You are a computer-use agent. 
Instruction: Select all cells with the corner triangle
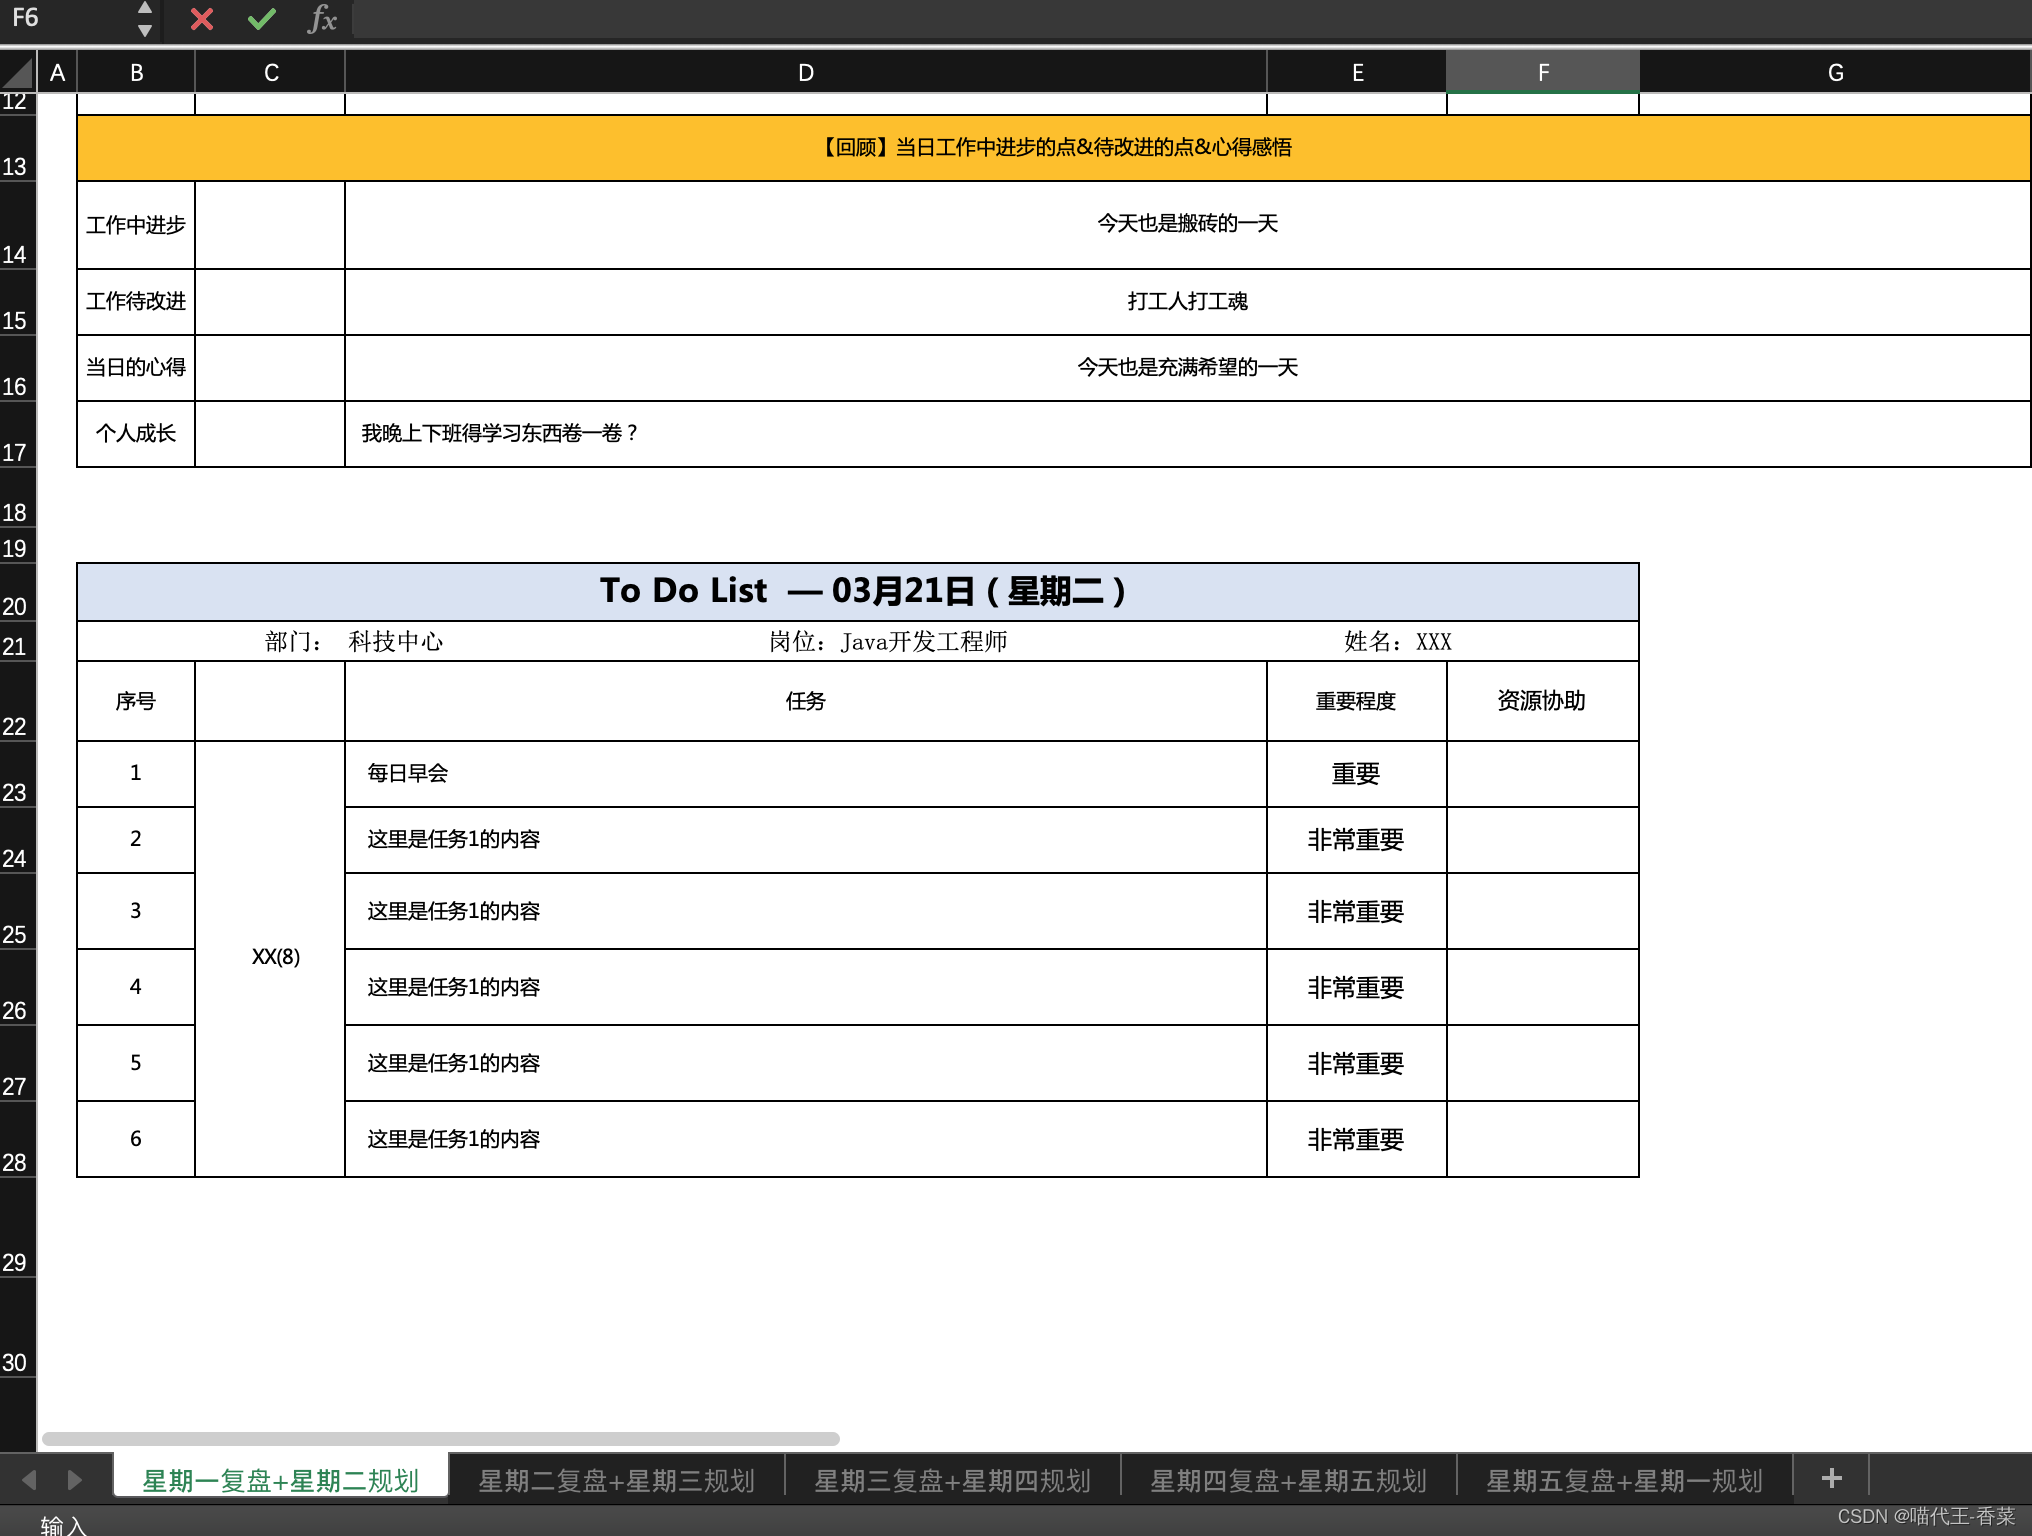[18, 73]
